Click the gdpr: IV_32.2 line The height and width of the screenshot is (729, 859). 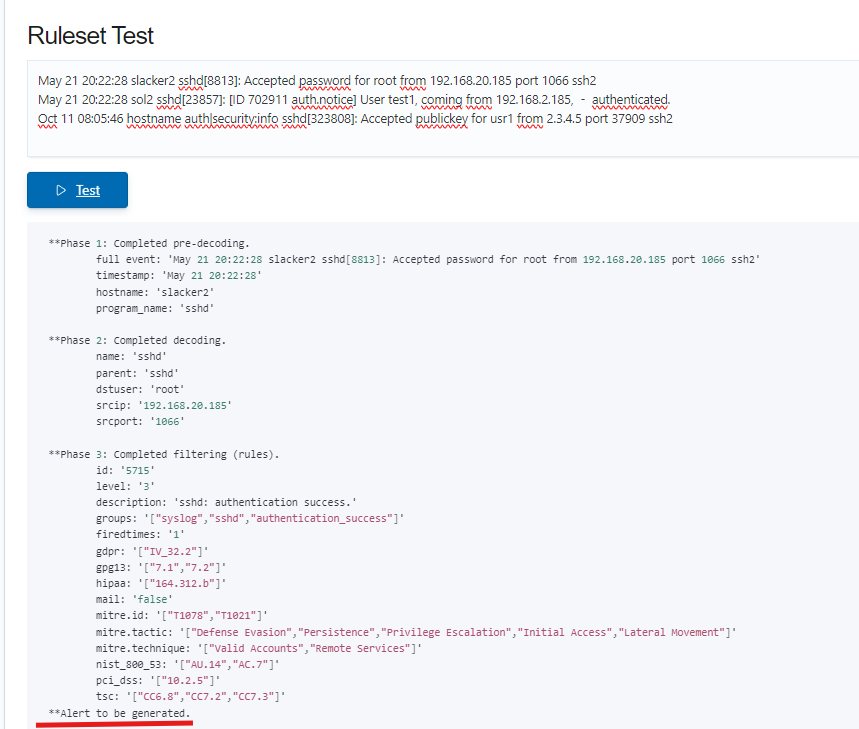152,551
